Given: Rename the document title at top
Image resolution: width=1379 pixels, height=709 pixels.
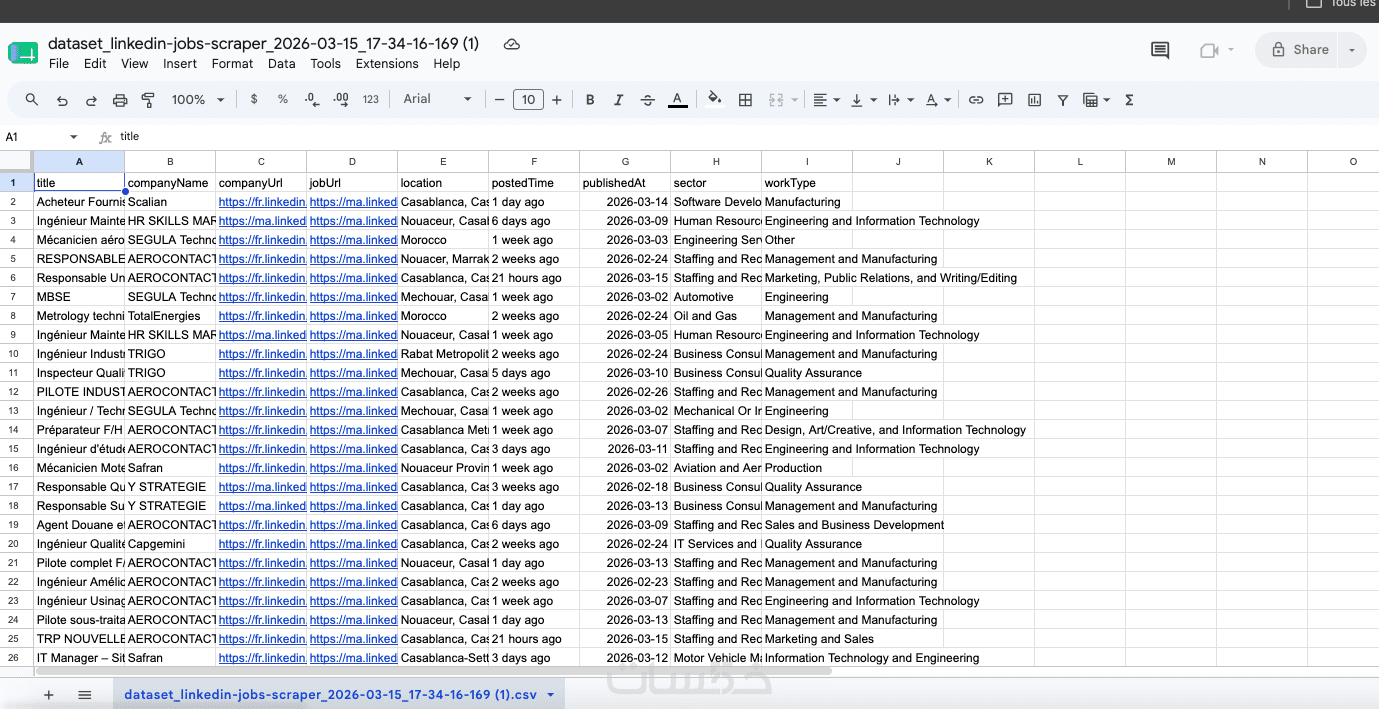Looking at the screenshot, I should tap(264, 44).
